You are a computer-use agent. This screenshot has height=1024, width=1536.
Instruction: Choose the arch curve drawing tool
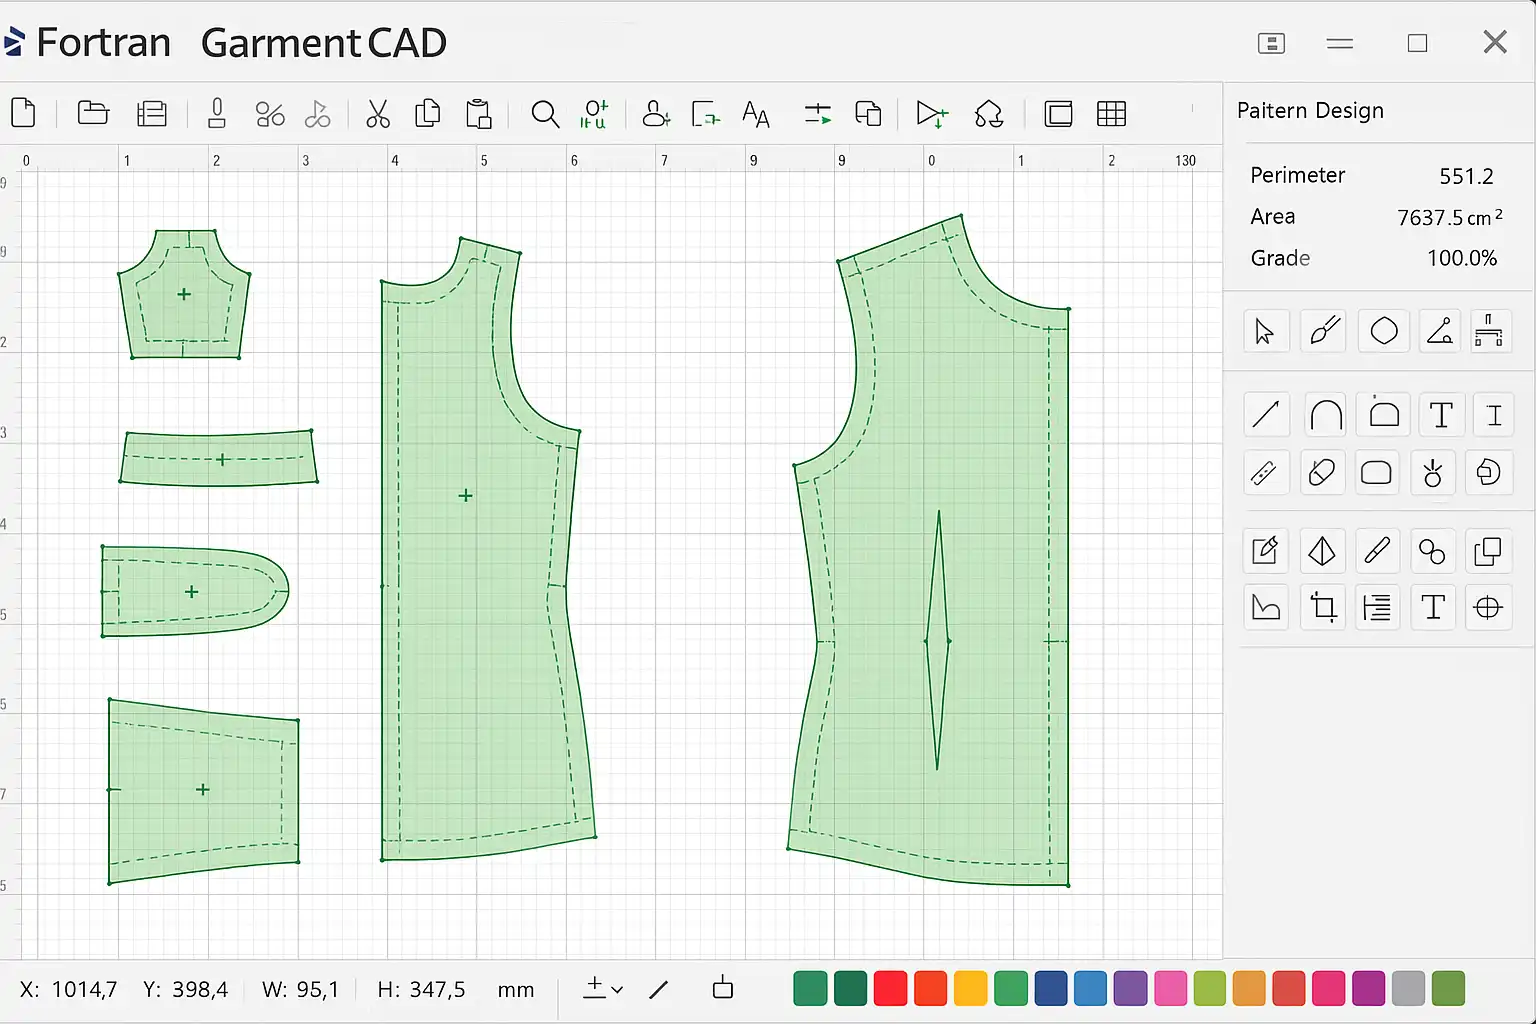pyautogui.click(x=1326, y=415)
